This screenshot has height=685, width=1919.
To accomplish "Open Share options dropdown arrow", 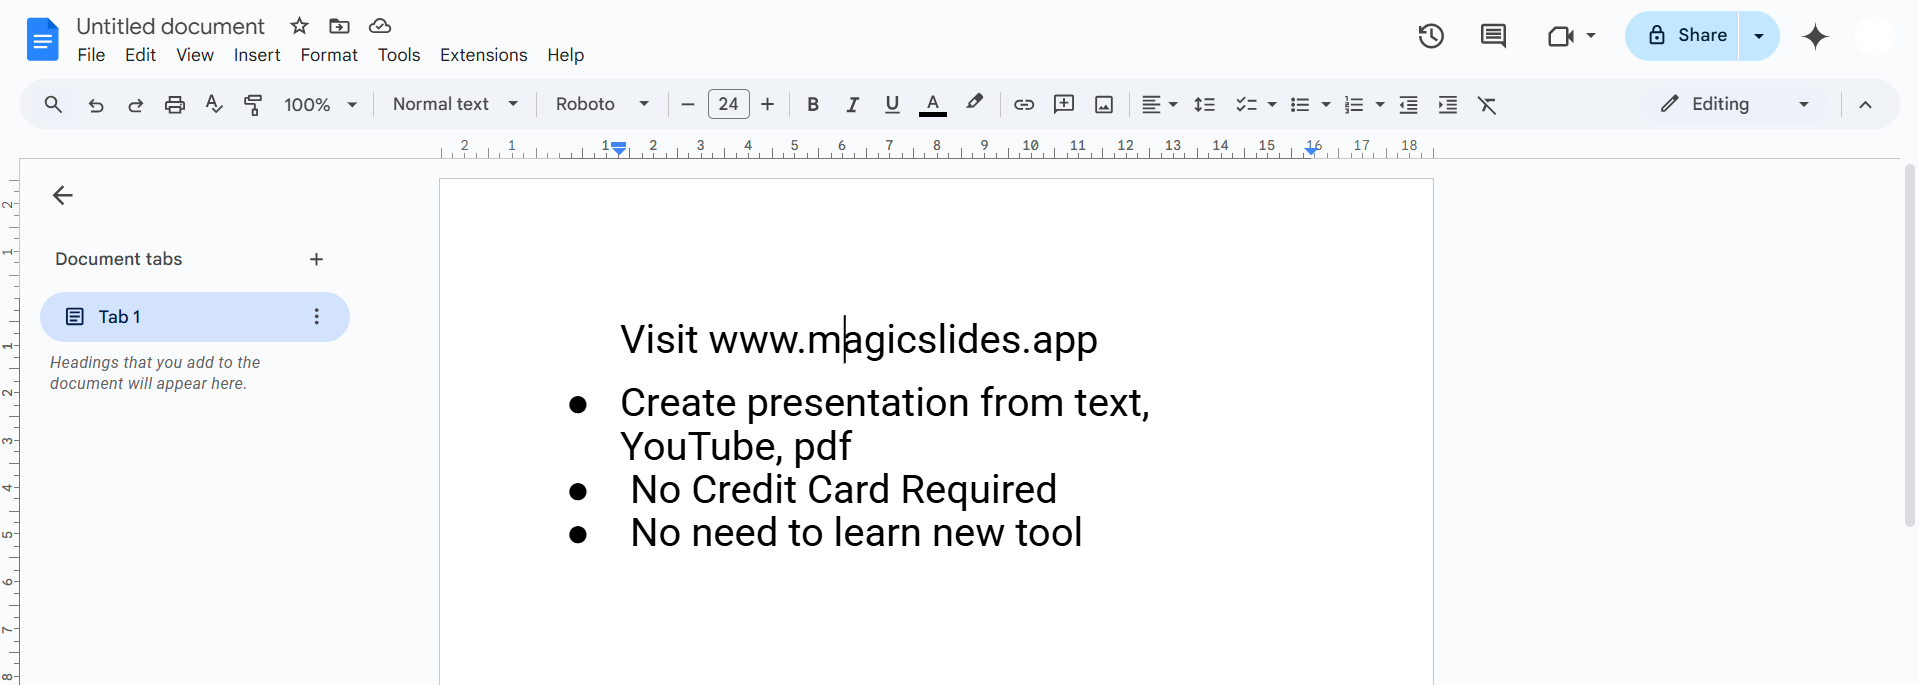I will tap(1759, 36).
